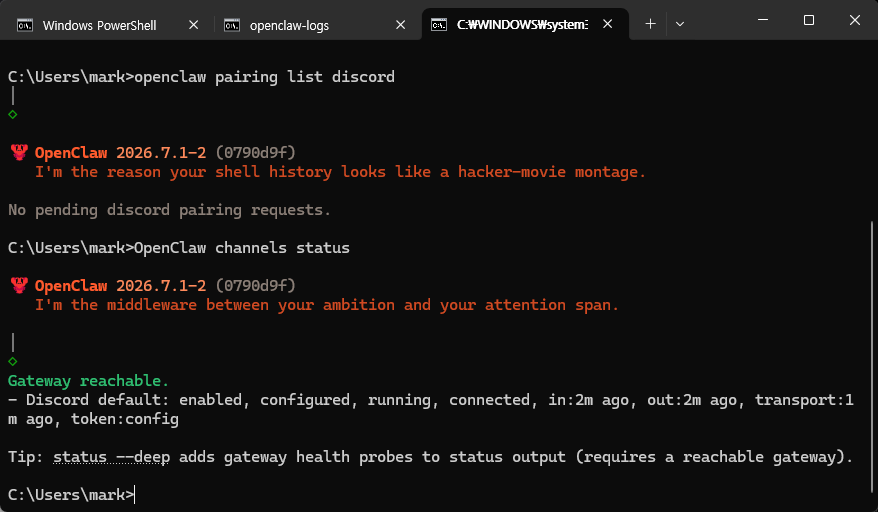Click 'token:config' text
Viewport: 878px width, 512px height.
point(124,419)
